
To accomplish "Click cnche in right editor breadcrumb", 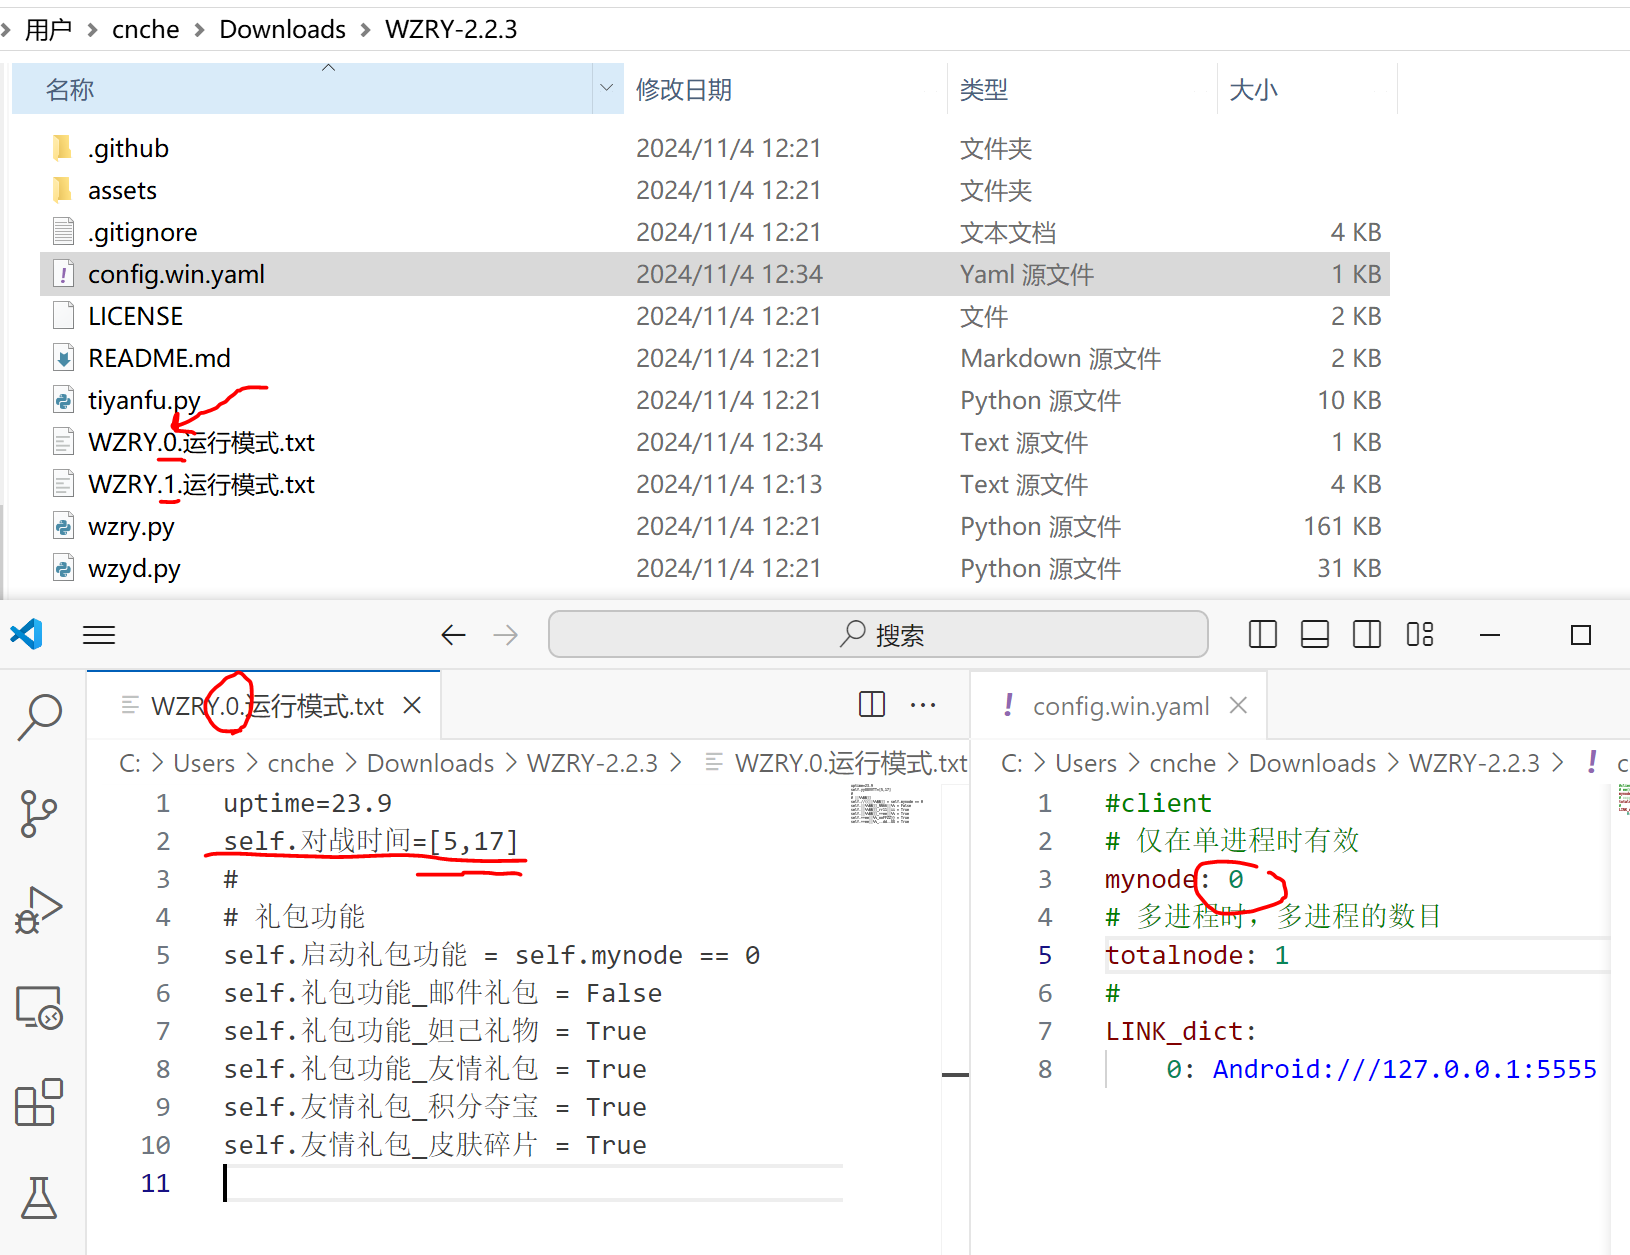I will point(1182,763).
